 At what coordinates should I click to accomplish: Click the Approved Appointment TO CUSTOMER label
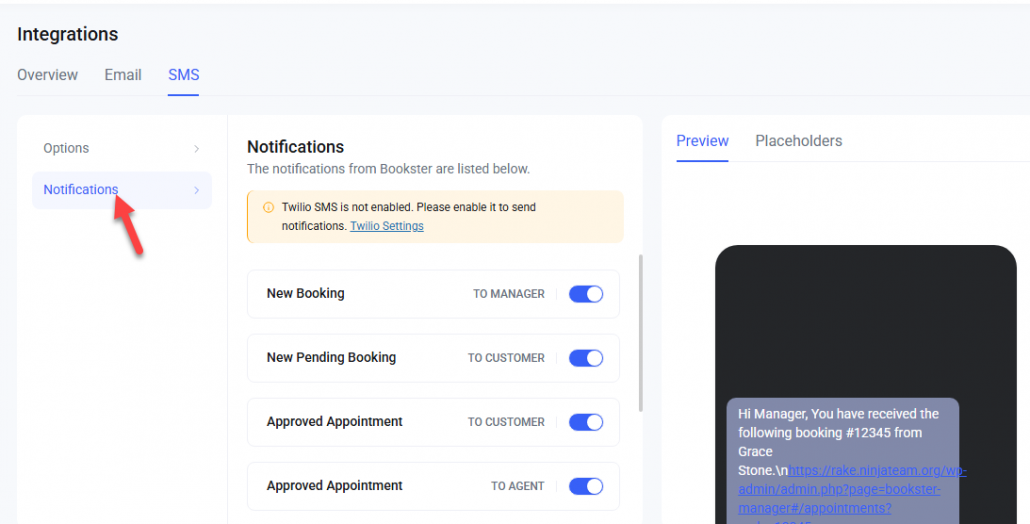[506, 422]
